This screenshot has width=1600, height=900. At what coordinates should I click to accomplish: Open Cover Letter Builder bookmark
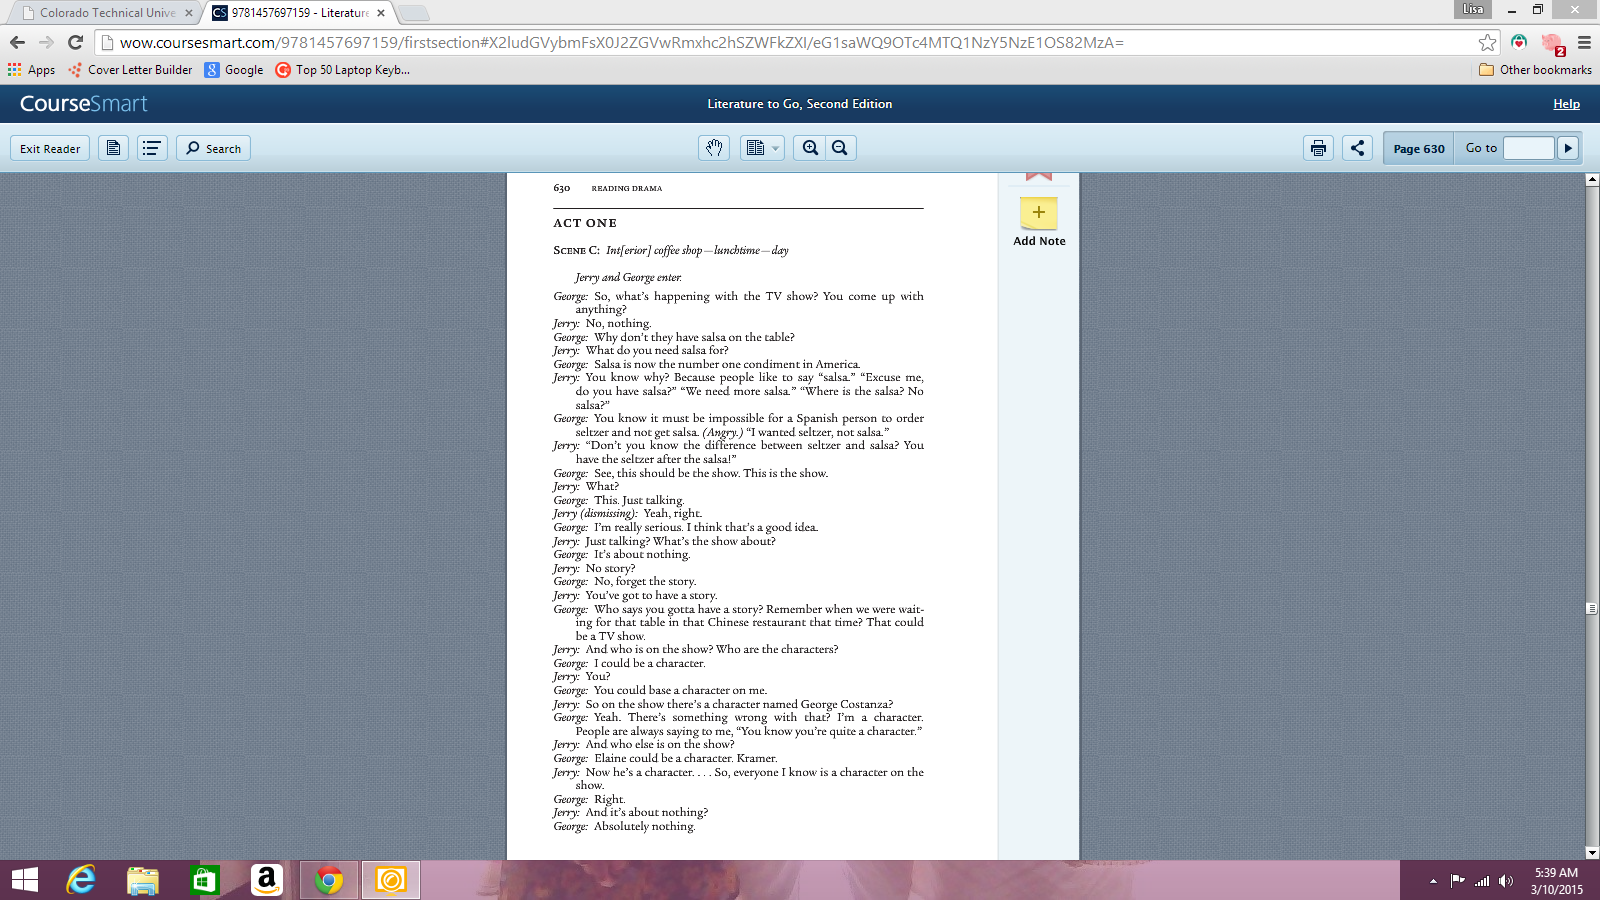(130, 70)
